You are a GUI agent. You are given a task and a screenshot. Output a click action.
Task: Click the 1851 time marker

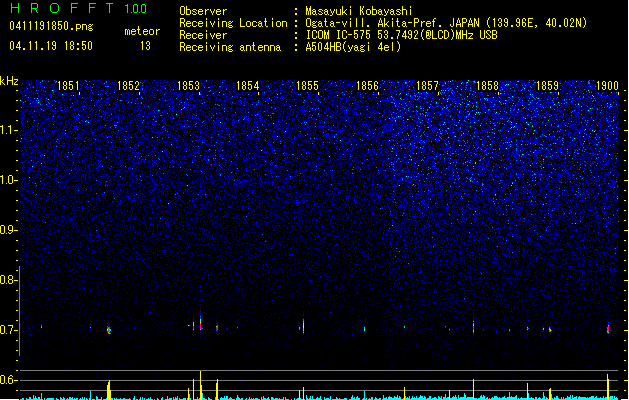coord(68,86)
